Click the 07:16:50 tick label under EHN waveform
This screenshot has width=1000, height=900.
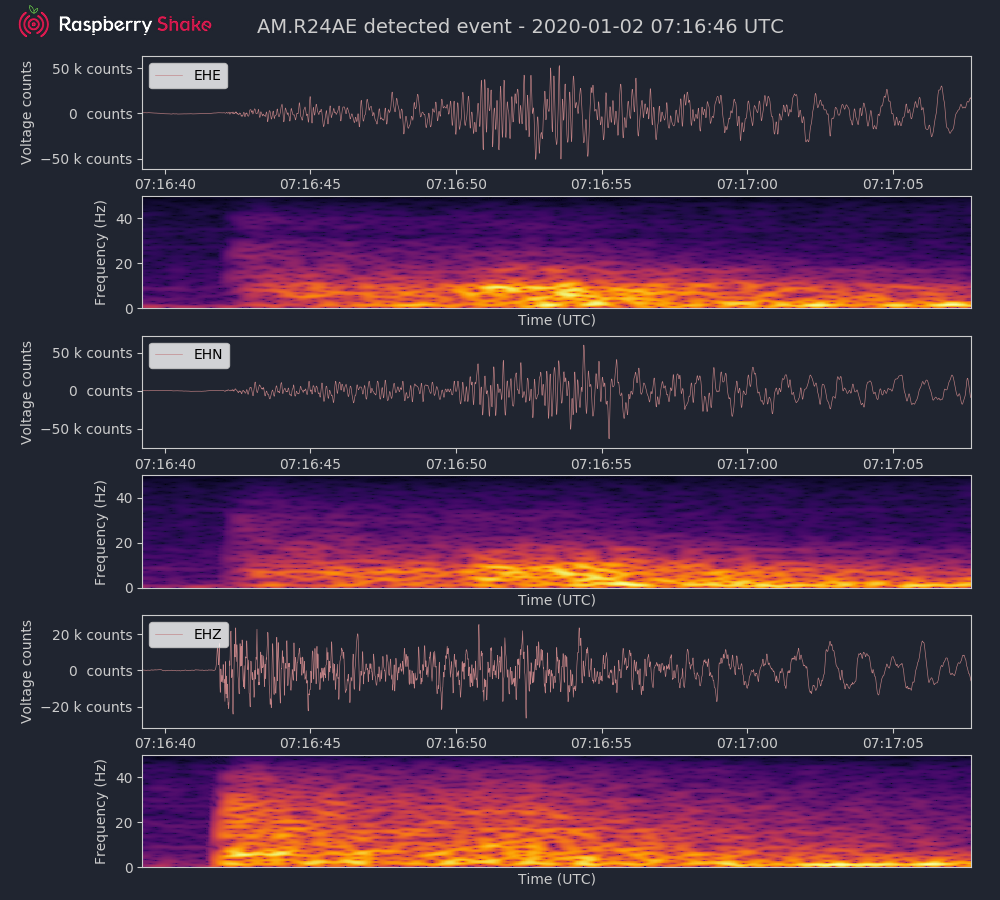tap(456, 464)
